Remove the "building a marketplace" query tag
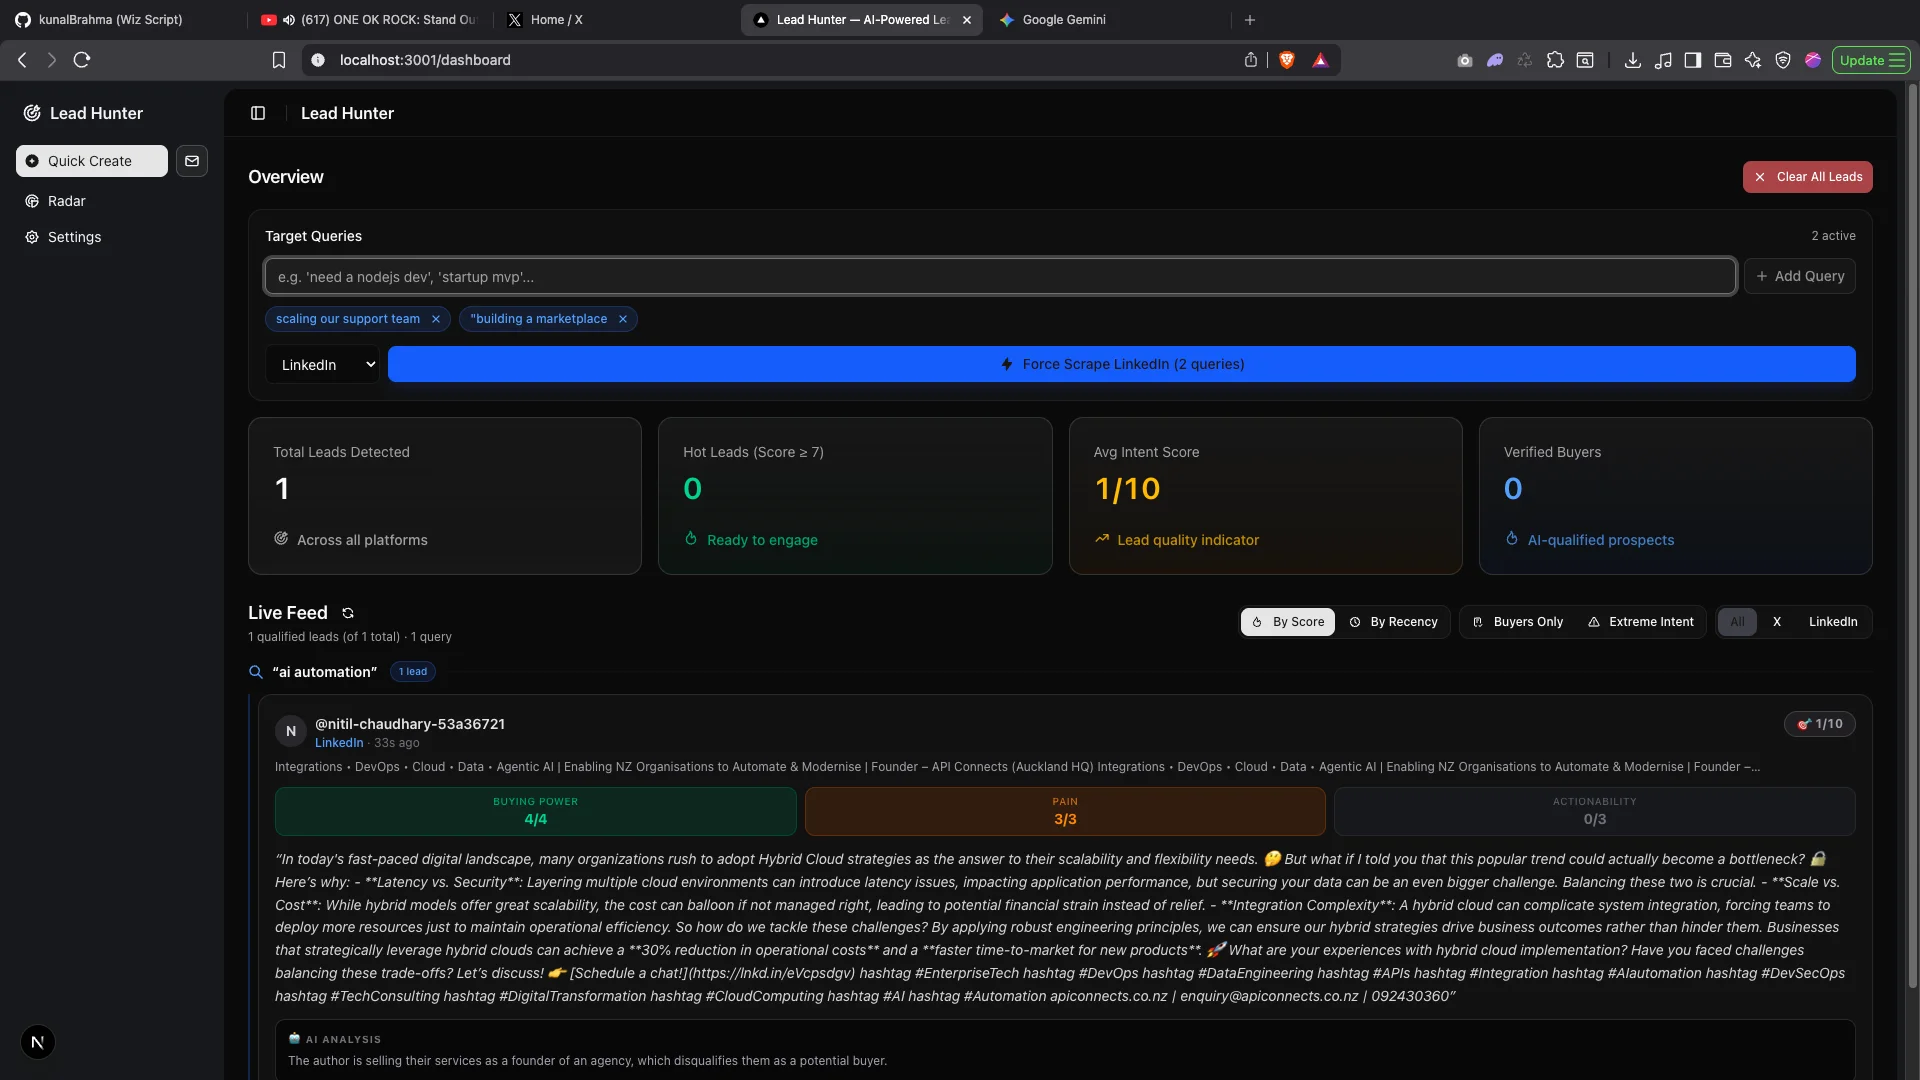Screen dimensions: 1920x1080 pos(623,319)
